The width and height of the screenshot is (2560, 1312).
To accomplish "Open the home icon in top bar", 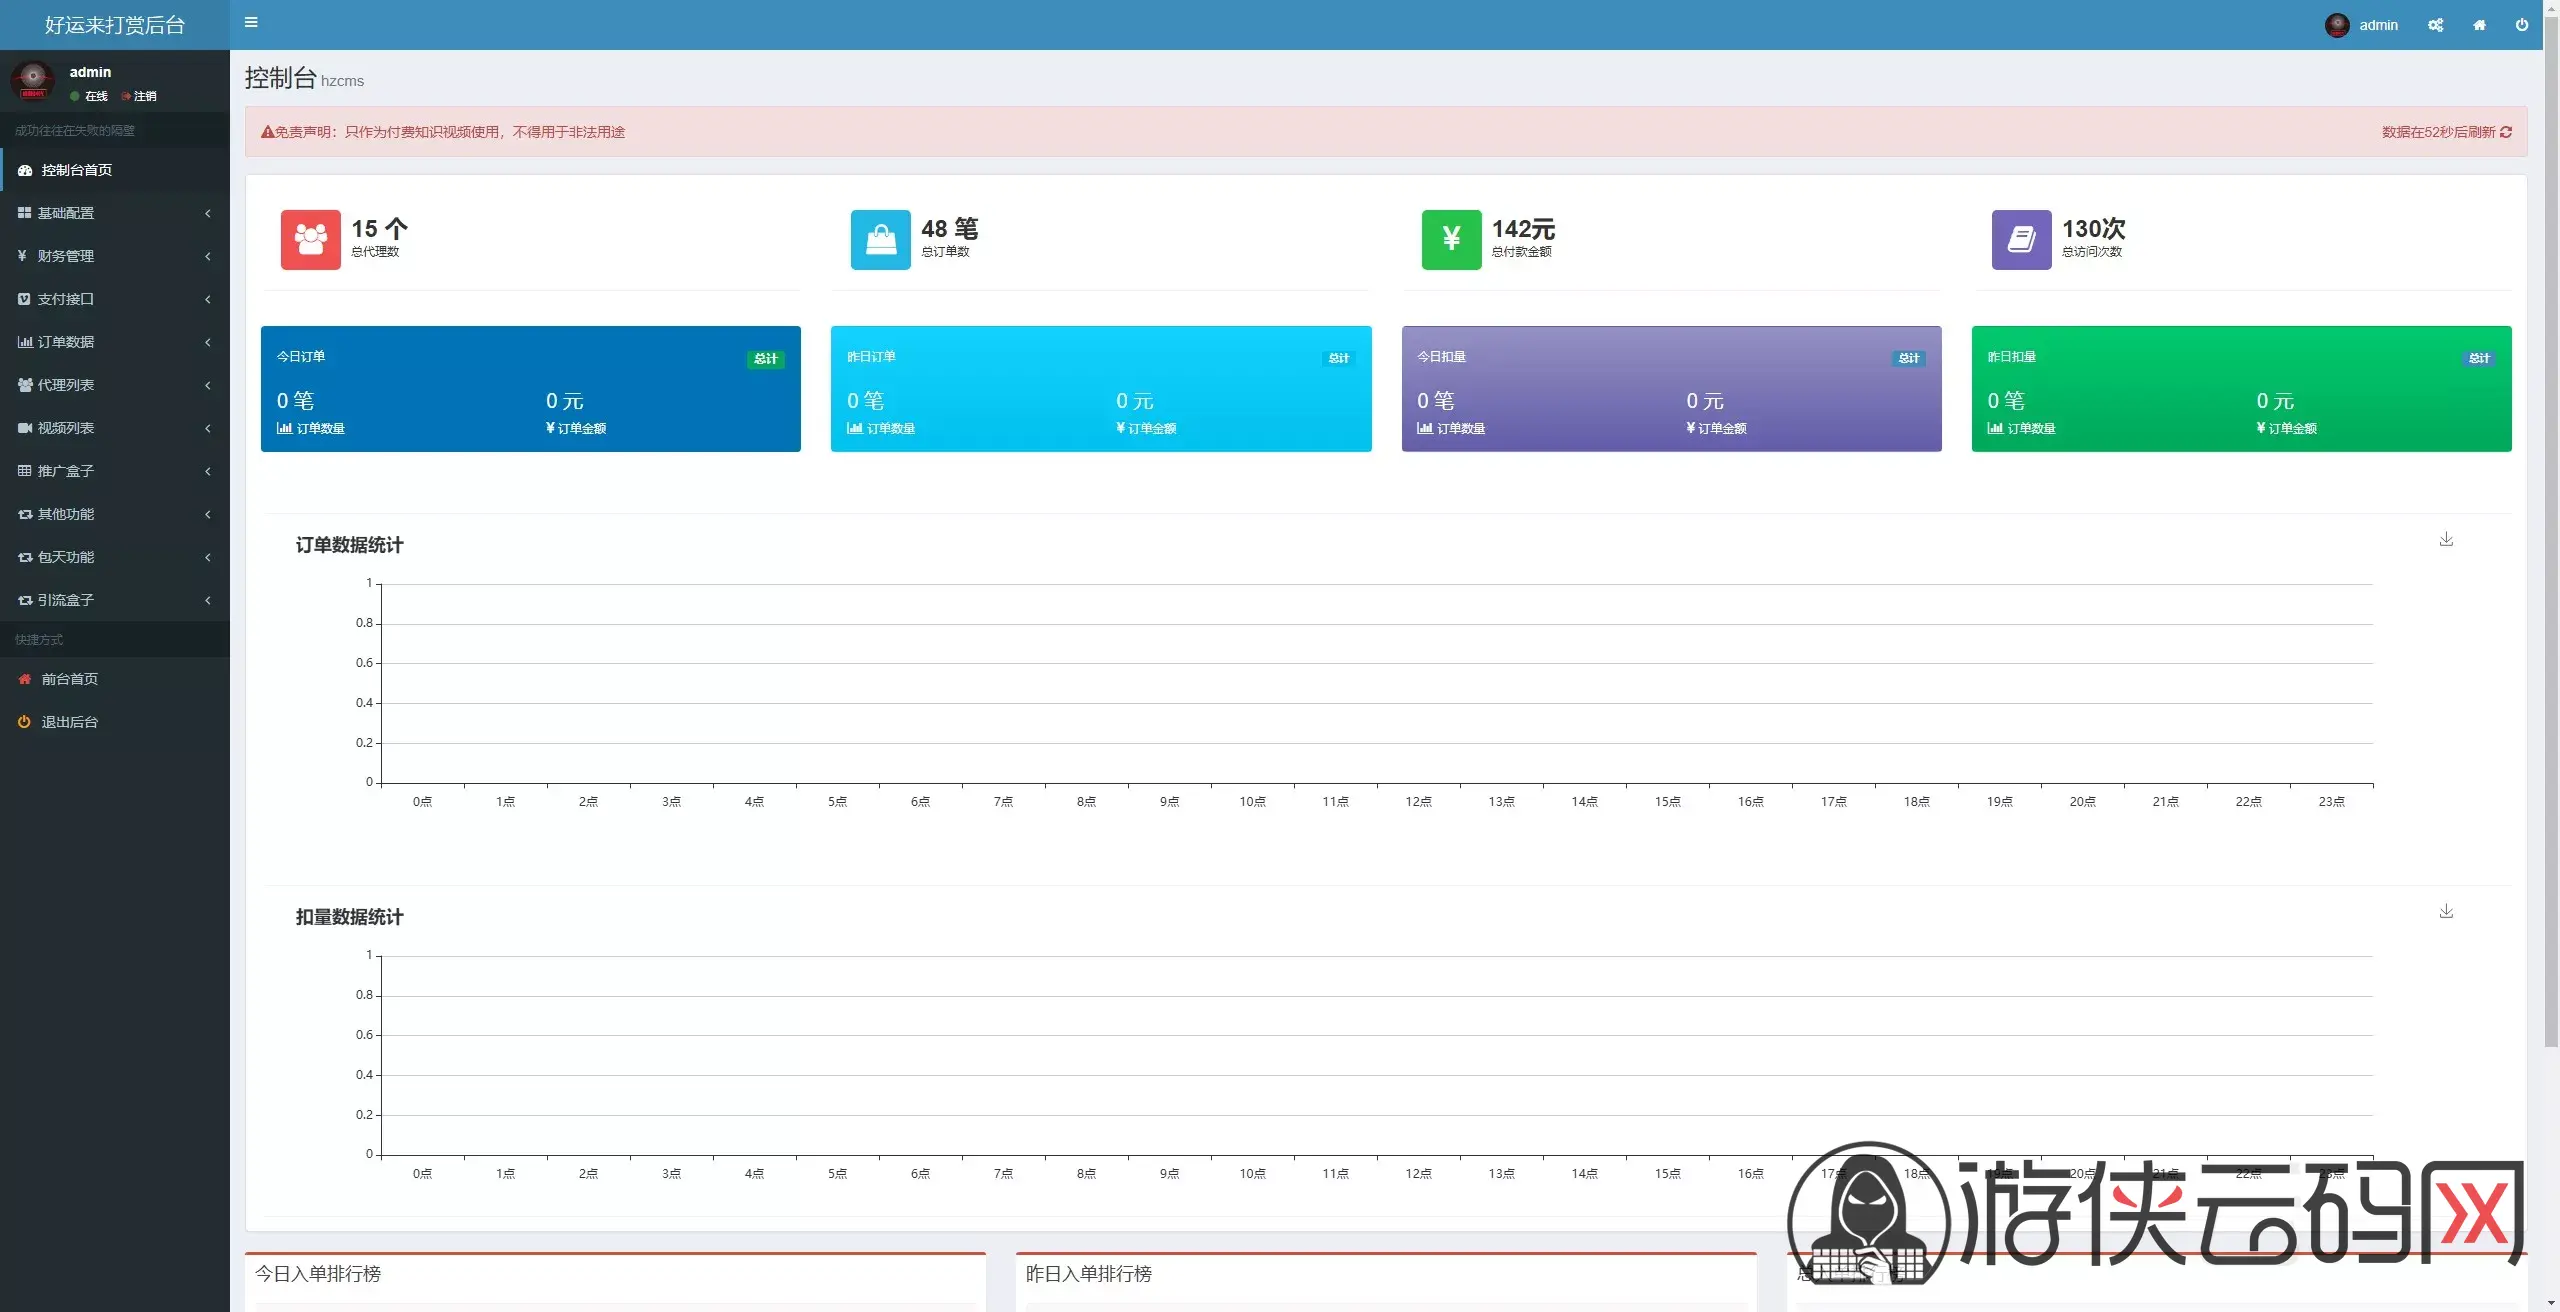I will pyautogui.click(x=2479, y=25).
